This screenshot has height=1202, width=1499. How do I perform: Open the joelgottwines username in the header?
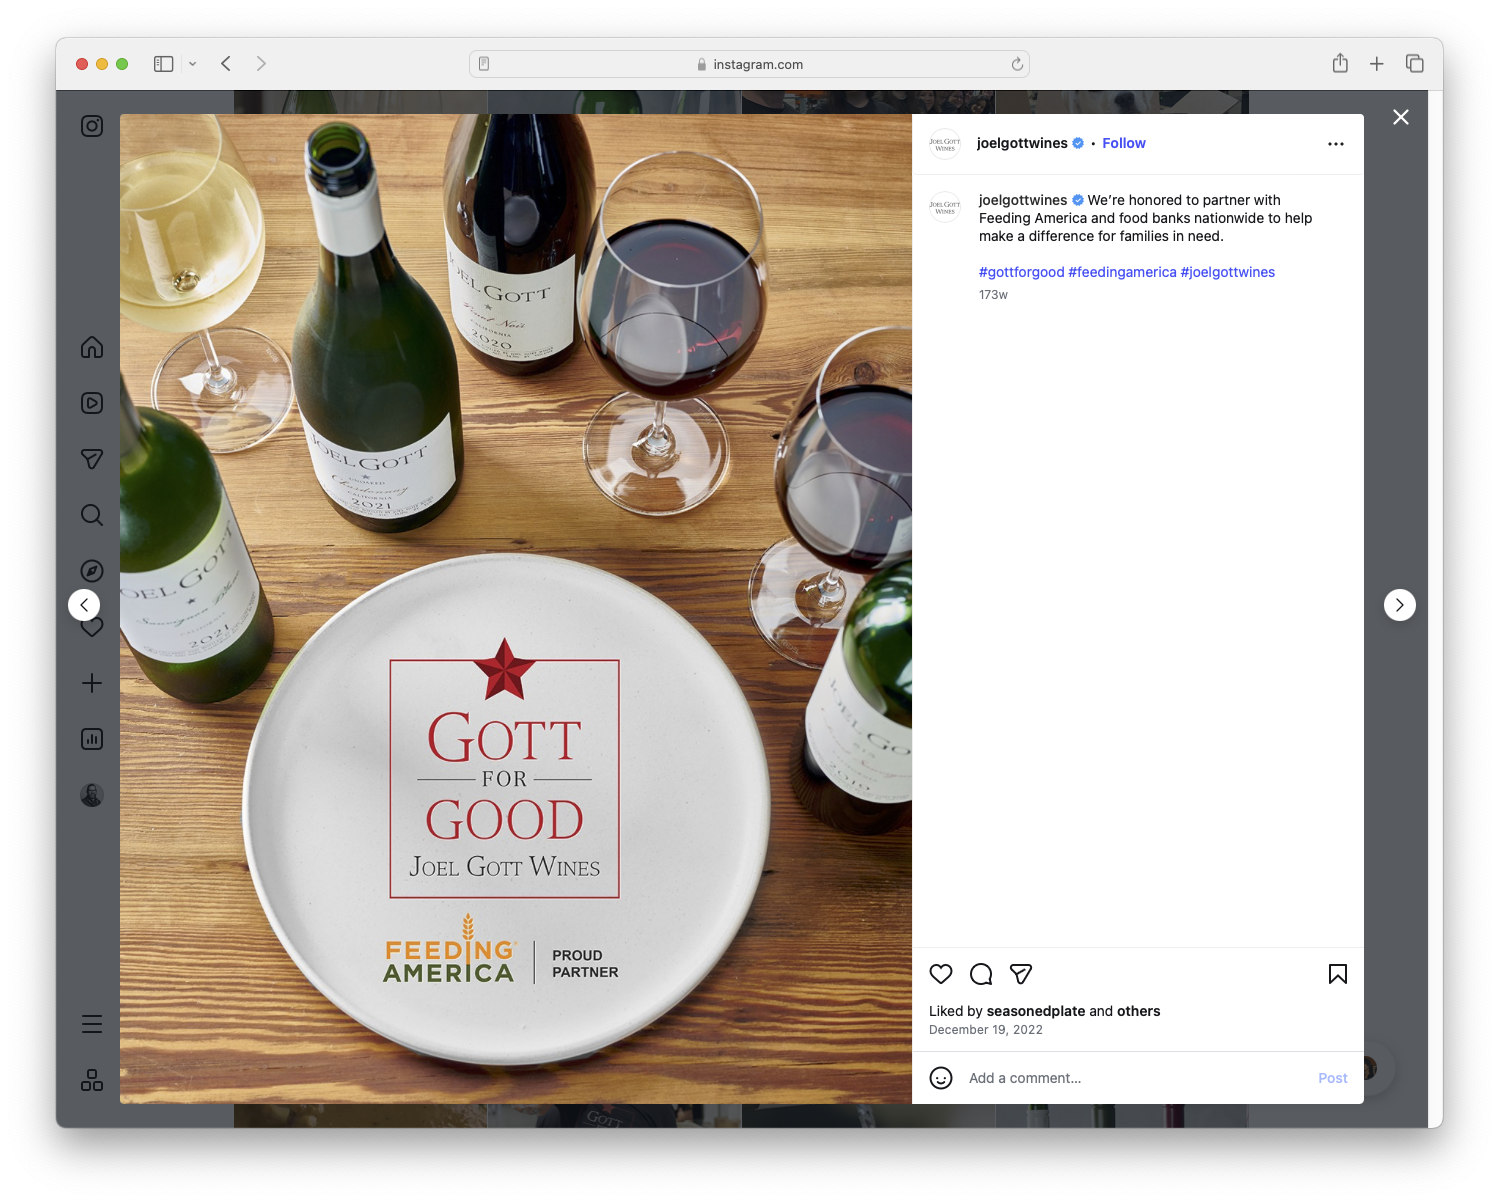click(x=1022, y=143)
